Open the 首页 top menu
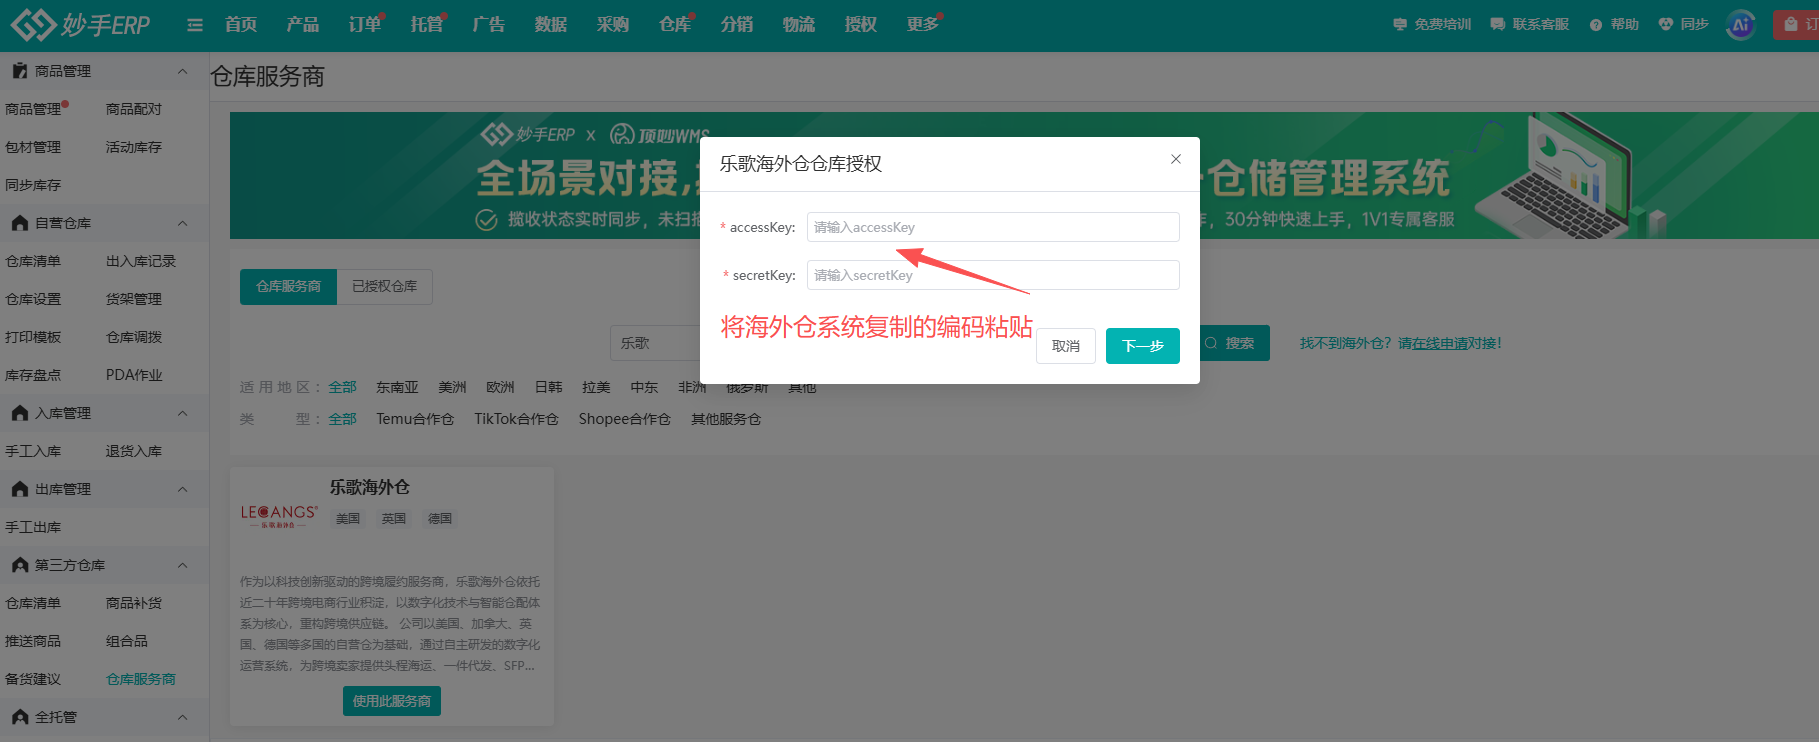This screenshot has height=742, width=1819. (x=241, y=25)
